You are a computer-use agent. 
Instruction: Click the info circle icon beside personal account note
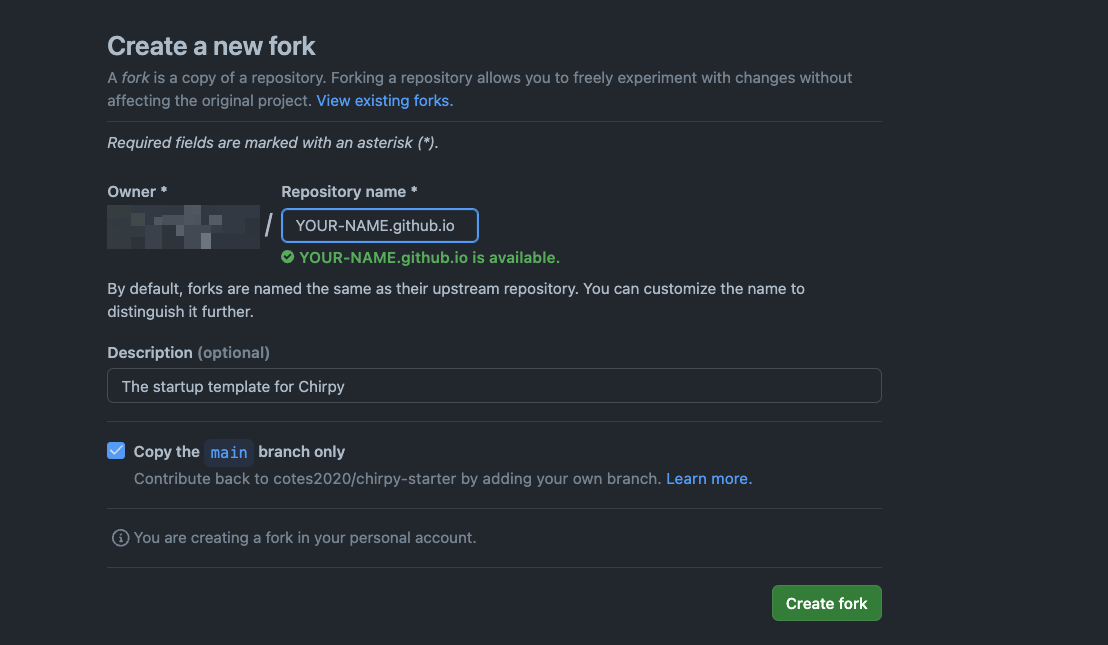[120, 538]
